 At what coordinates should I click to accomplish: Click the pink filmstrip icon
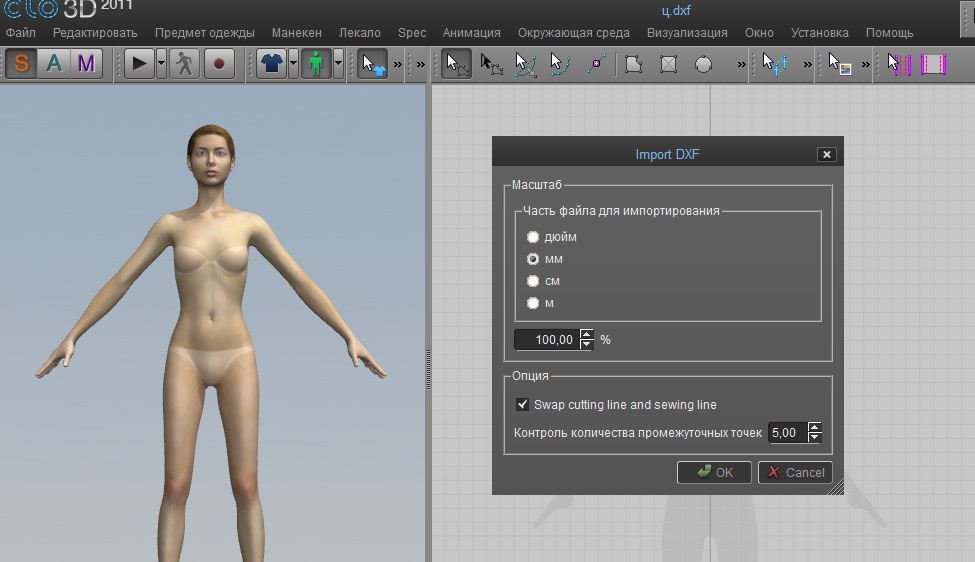click(933, 64)
